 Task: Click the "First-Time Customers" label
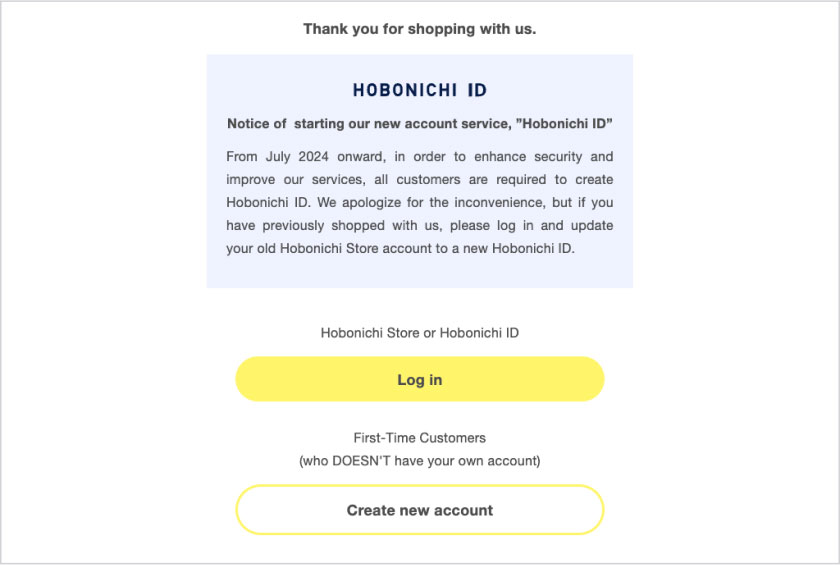point(420,438)
